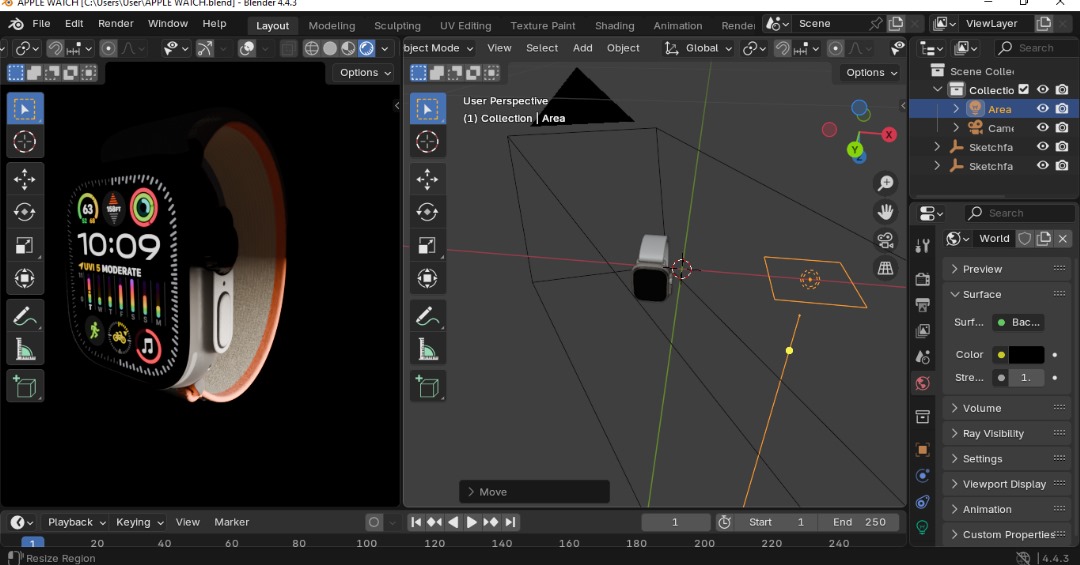Select the Scale tool in right viewport
The width and height of the screenshot is (1080, 565).
pyautogui.click(x=427, y=245)
